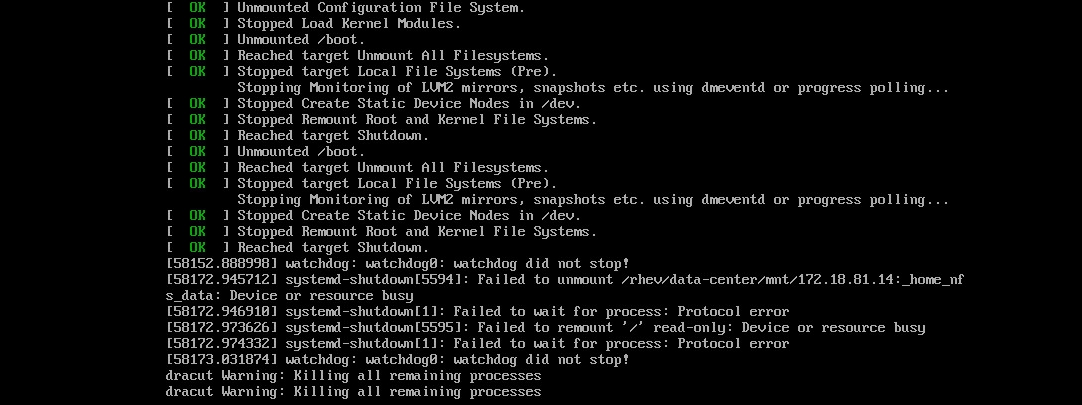Click the "Unmounted Configuration File System" line

[381, 8]
